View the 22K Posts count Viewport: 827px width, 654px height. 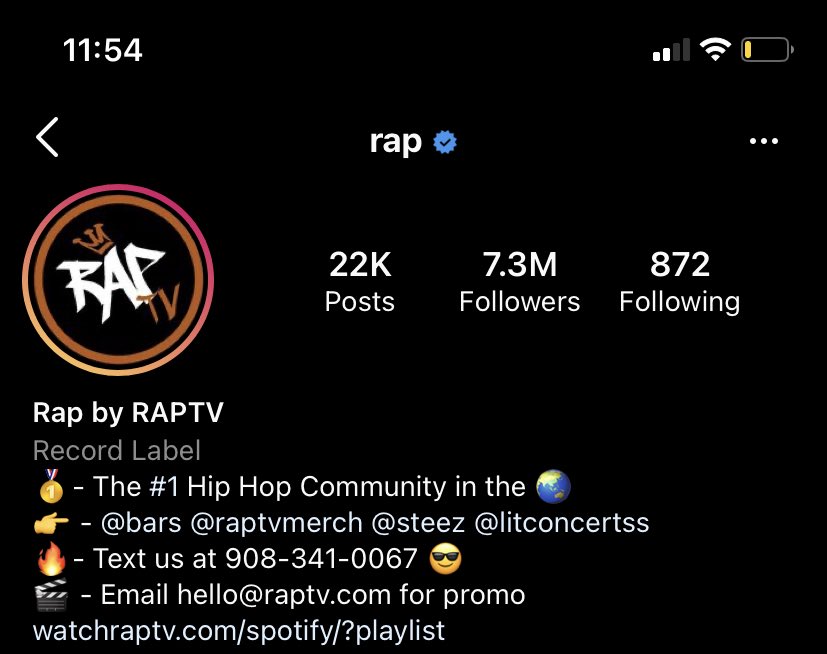[360, 282]
